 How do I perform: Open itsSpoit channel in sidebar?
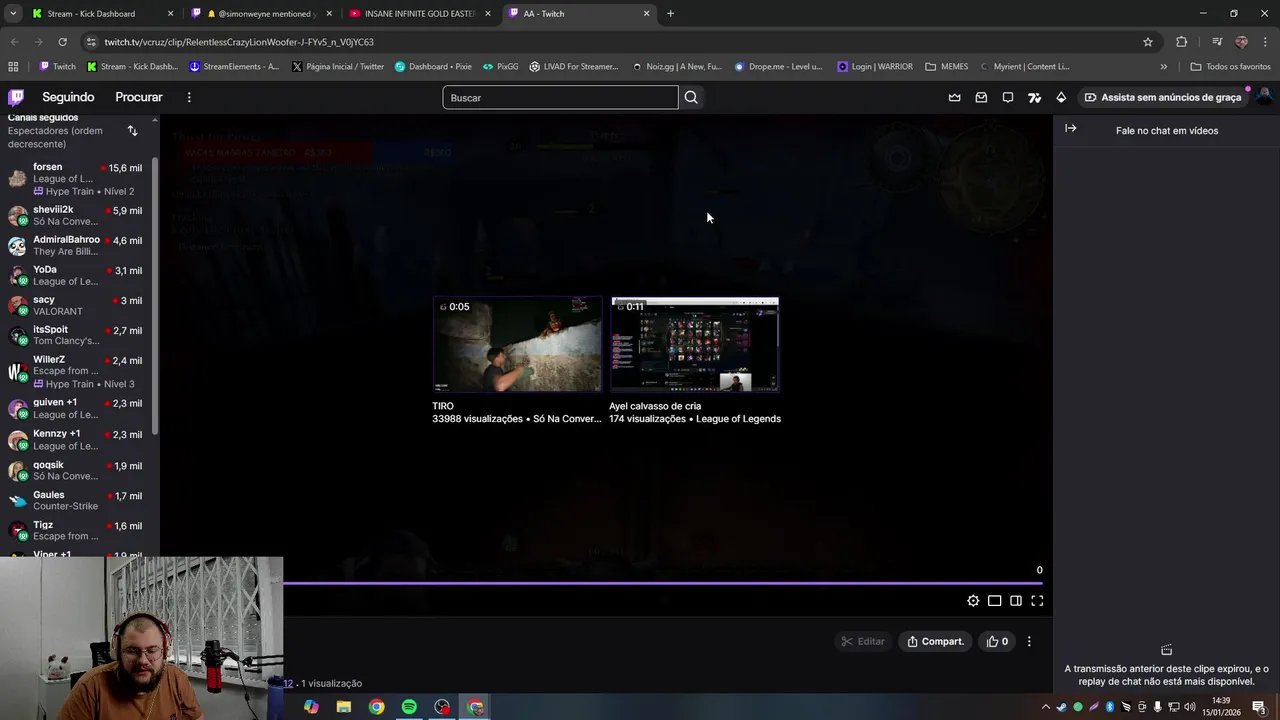[80, 335]
